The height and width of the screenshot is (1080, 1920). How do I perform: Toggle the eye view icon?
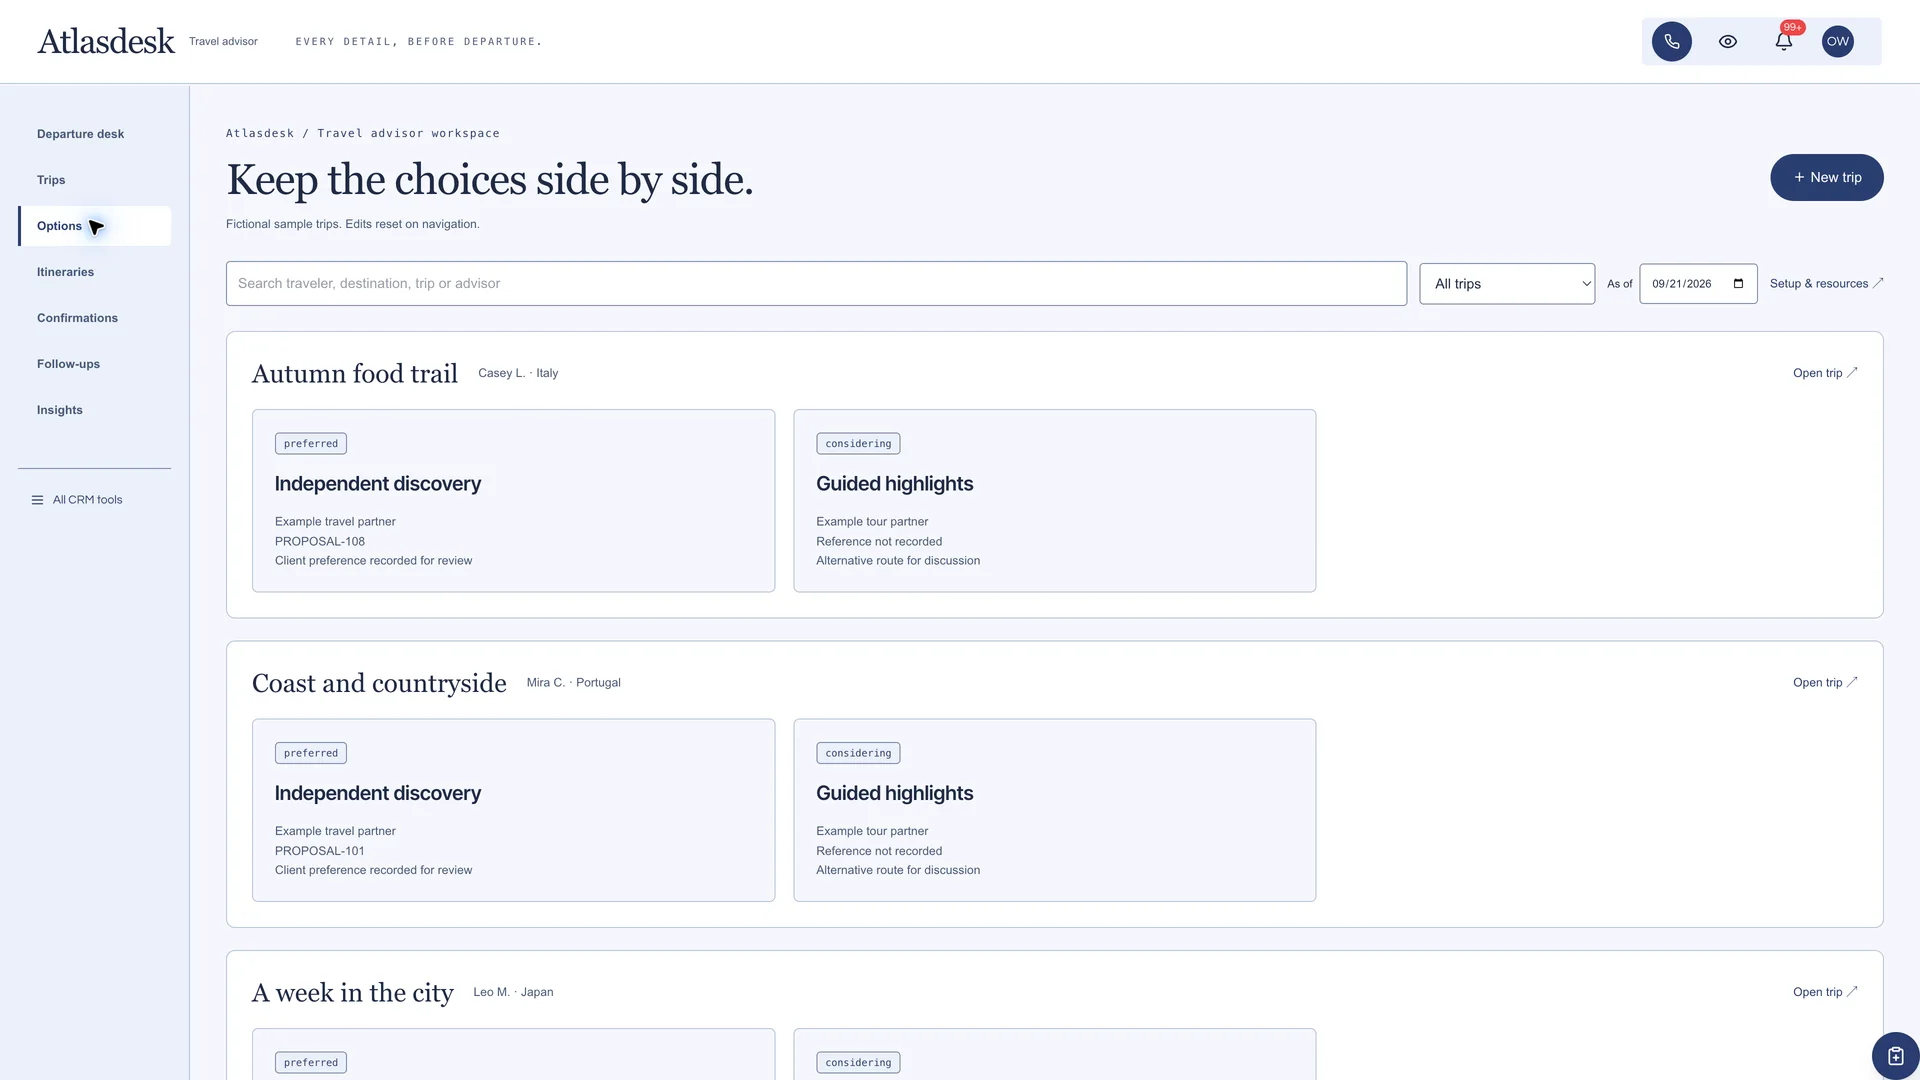(1727, 42)
